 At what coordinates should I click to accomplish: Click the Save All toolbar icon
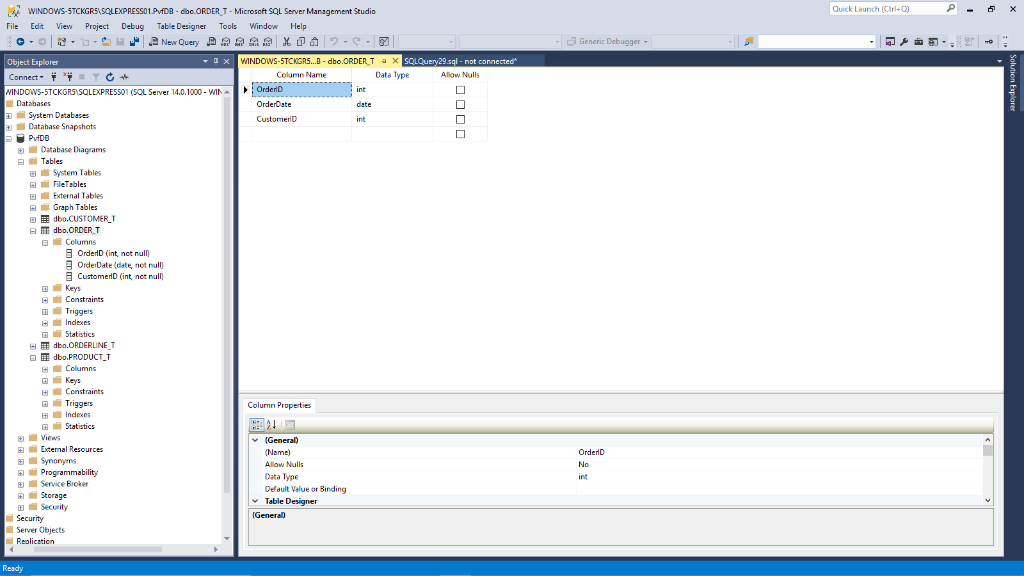point(134,42)
